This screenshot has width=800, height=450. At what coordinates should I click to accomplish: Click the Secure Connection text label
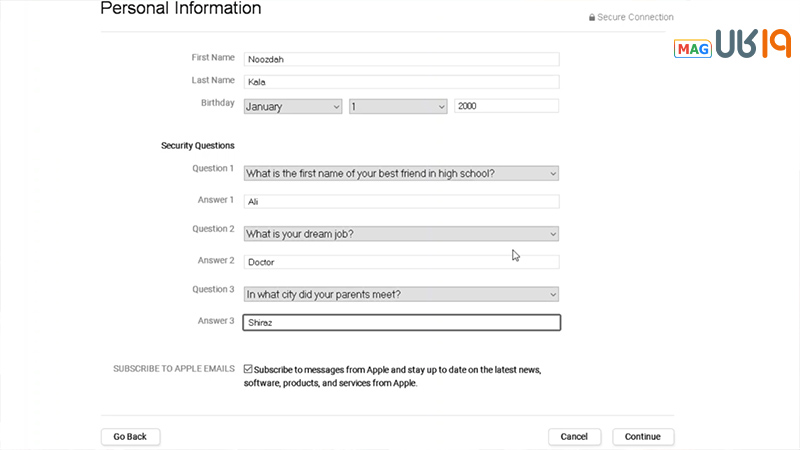[635, 17]
